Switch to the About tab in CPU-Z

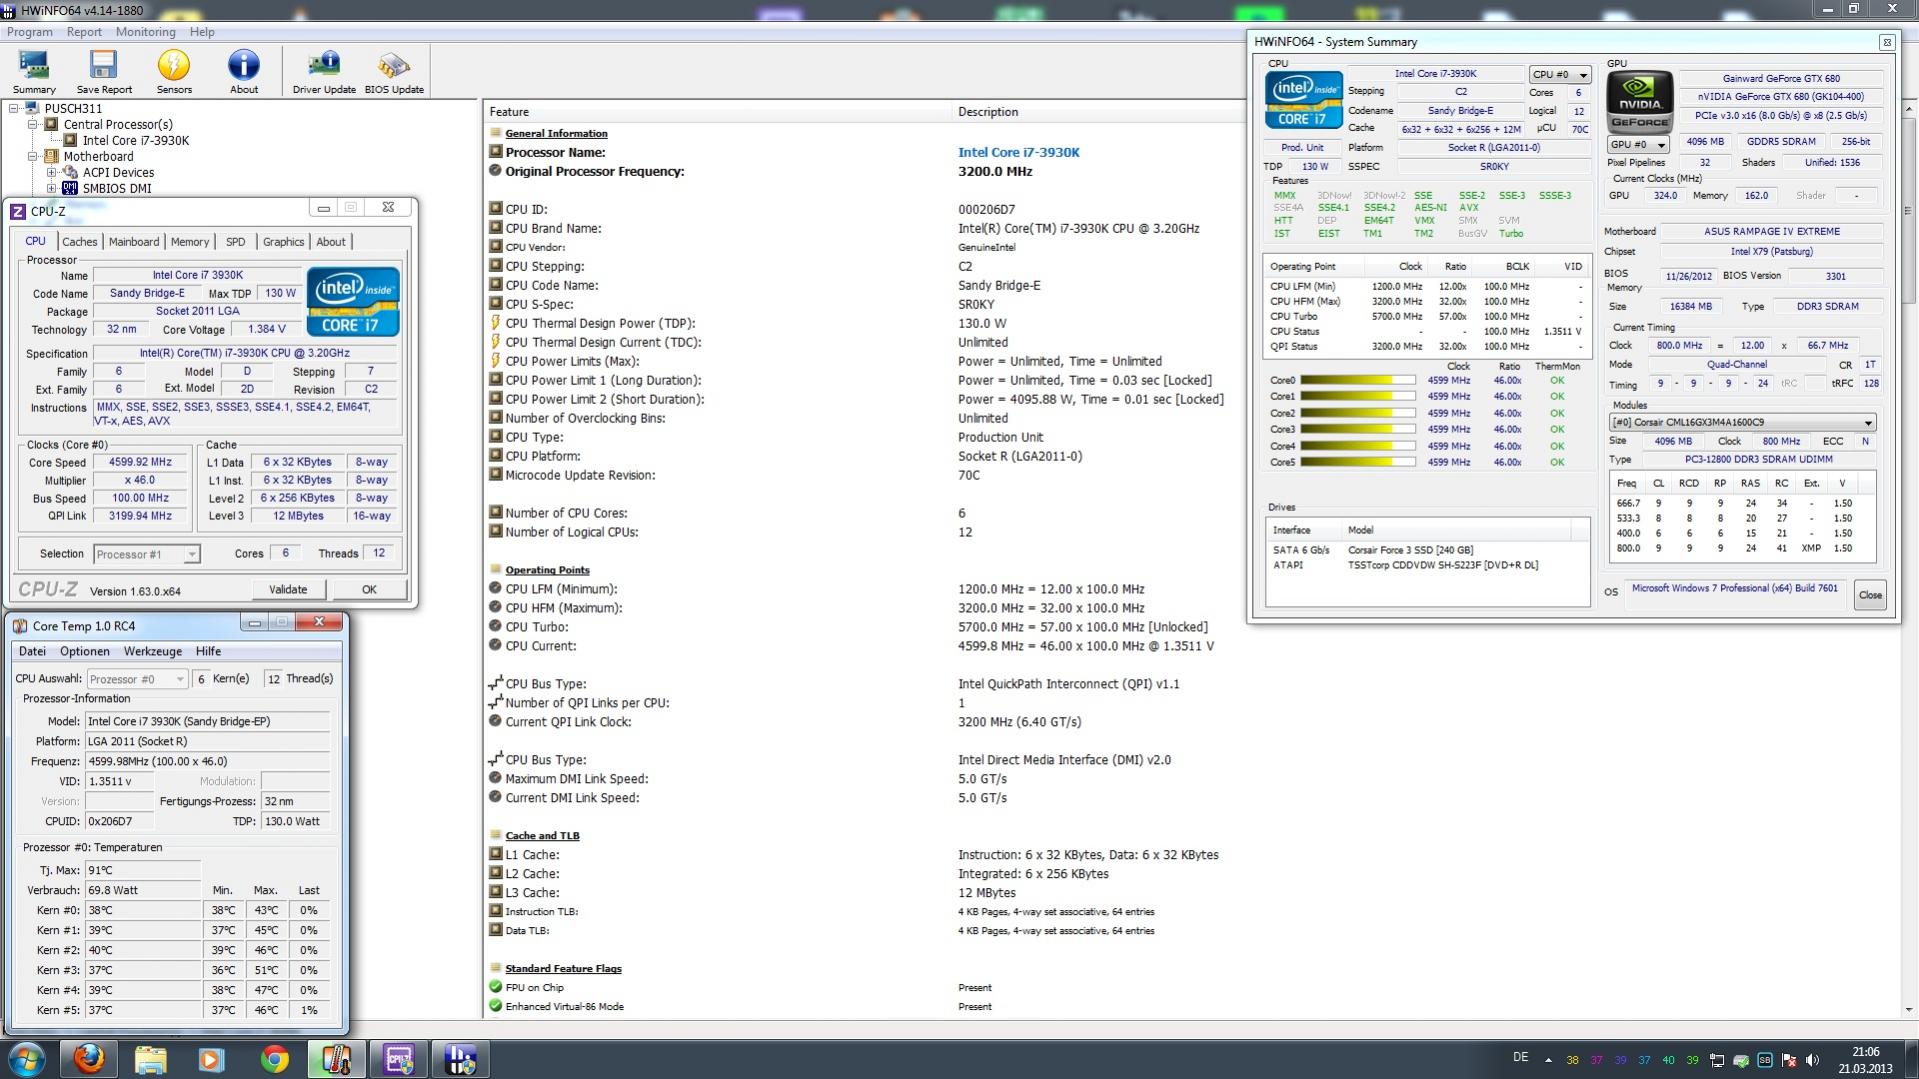click(x=331, y=242)
